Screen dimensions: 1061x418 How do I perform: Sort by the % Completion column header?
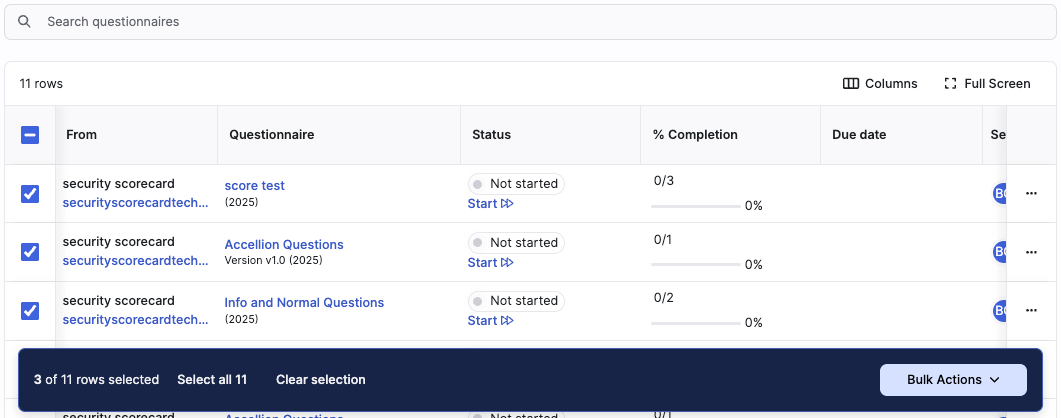pyautogui.click(x=695, y=135)
